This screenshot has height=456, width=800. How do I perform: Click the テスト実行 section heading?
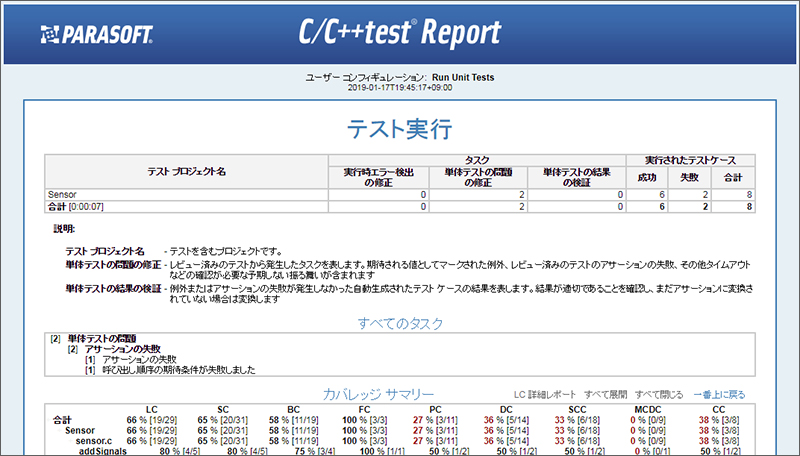pos(400,128)
